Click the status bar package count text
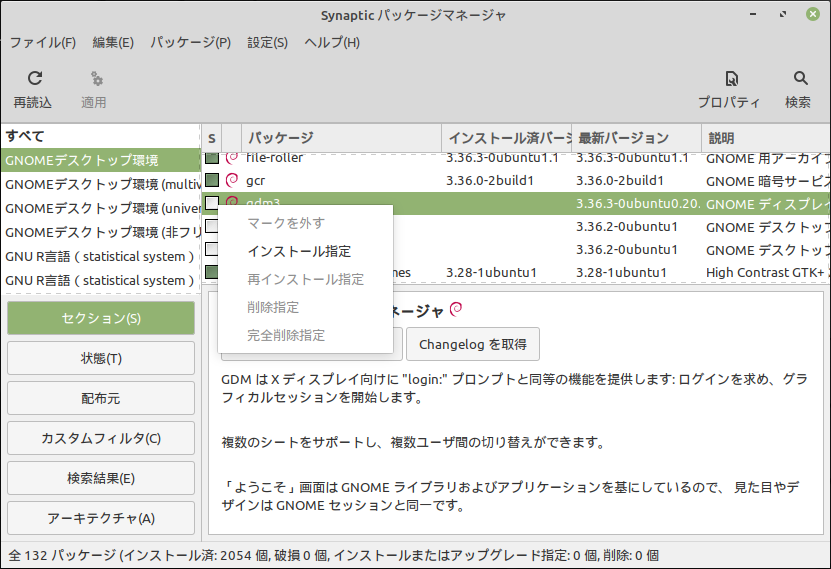 tap(334, 555)
